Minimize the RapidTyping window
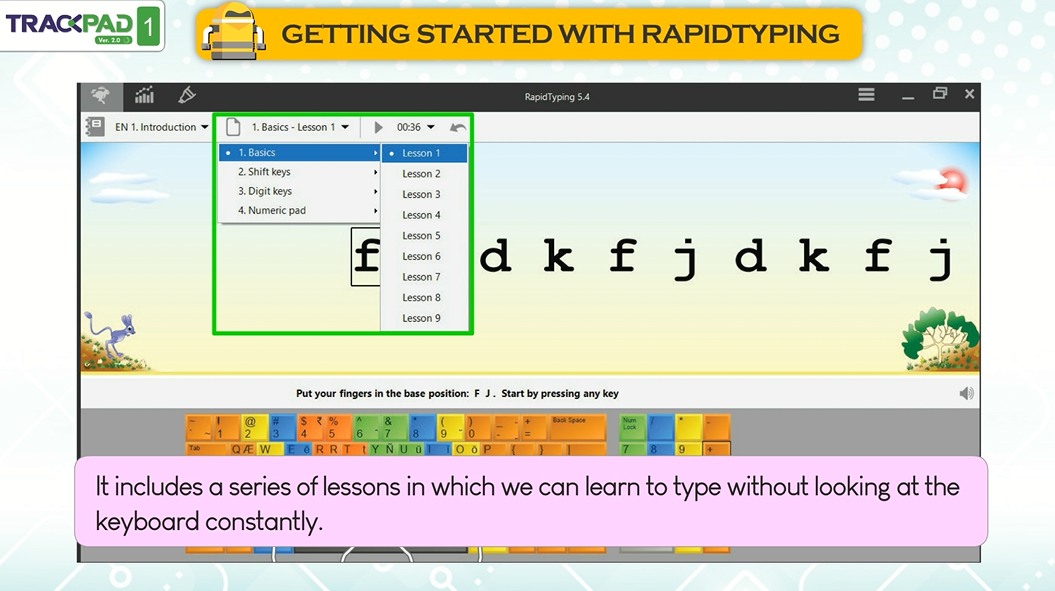 (x=908, y=96)
